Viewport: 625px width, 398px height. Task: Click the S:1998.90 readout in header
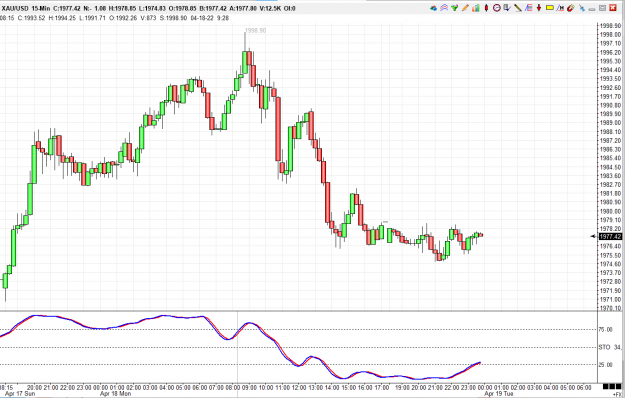click(173, 18)
